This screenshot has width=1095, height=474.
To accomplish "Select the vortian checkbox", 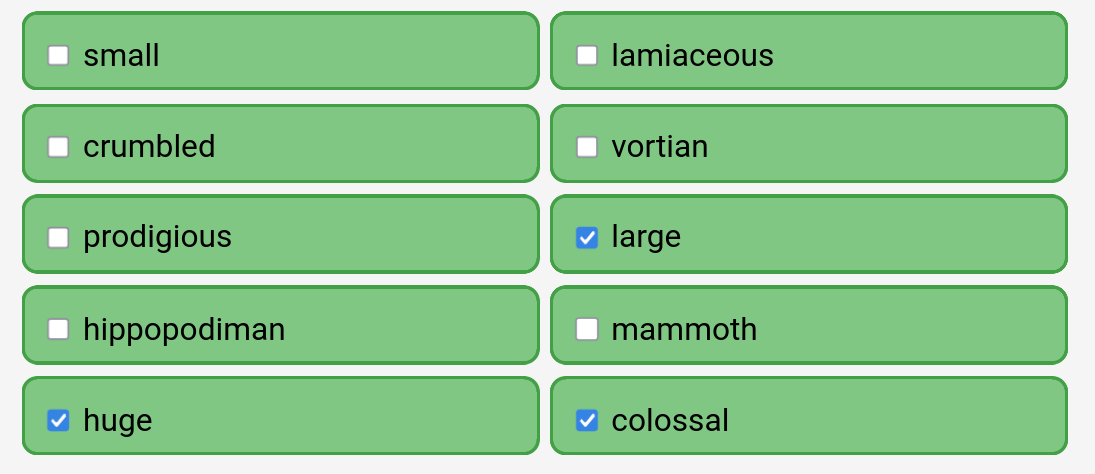I will click(587, 147).
